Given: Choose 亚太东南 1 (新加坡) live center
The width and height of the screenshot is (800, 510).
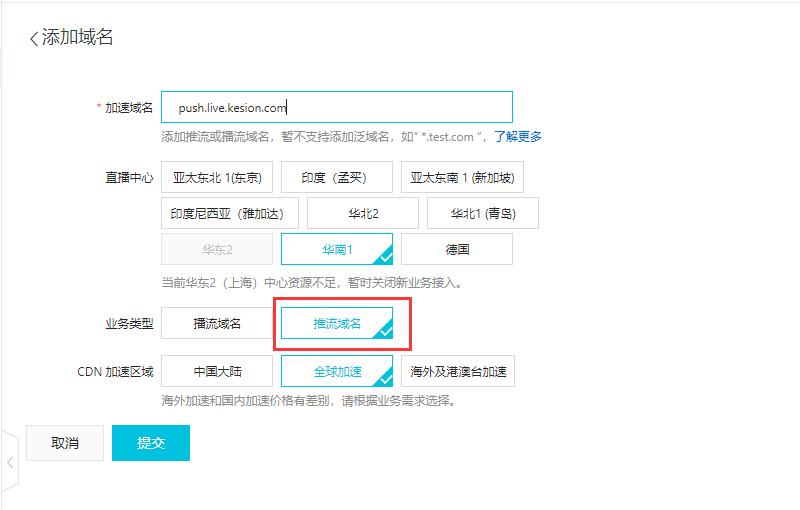Looking at the screenshot, I should 462,178.
